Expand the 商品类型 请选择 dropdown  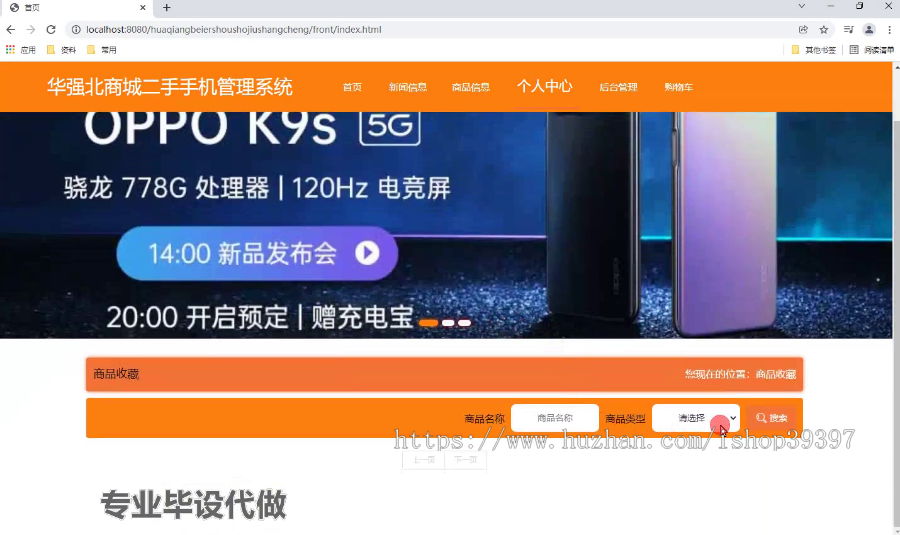[x=696, y=418]
